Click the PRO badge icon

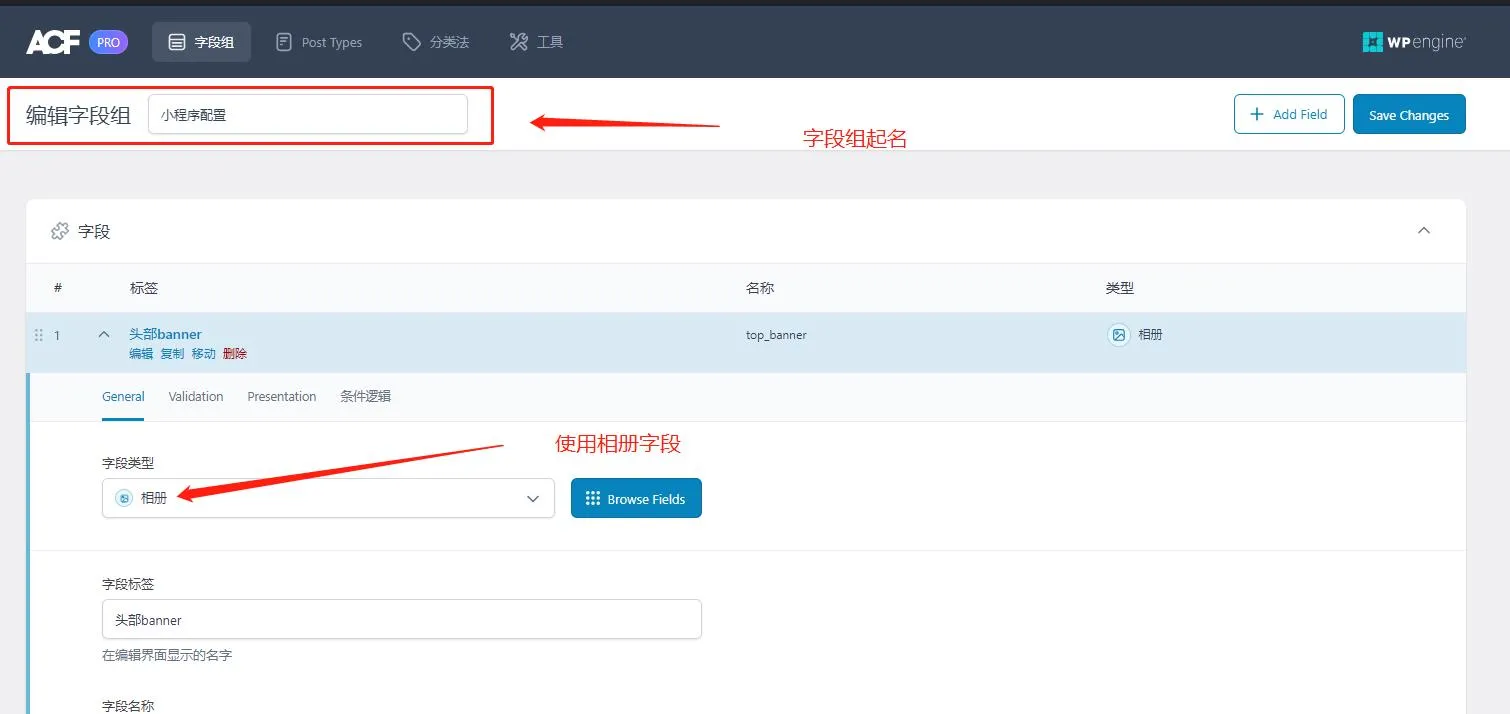(108, 42)
